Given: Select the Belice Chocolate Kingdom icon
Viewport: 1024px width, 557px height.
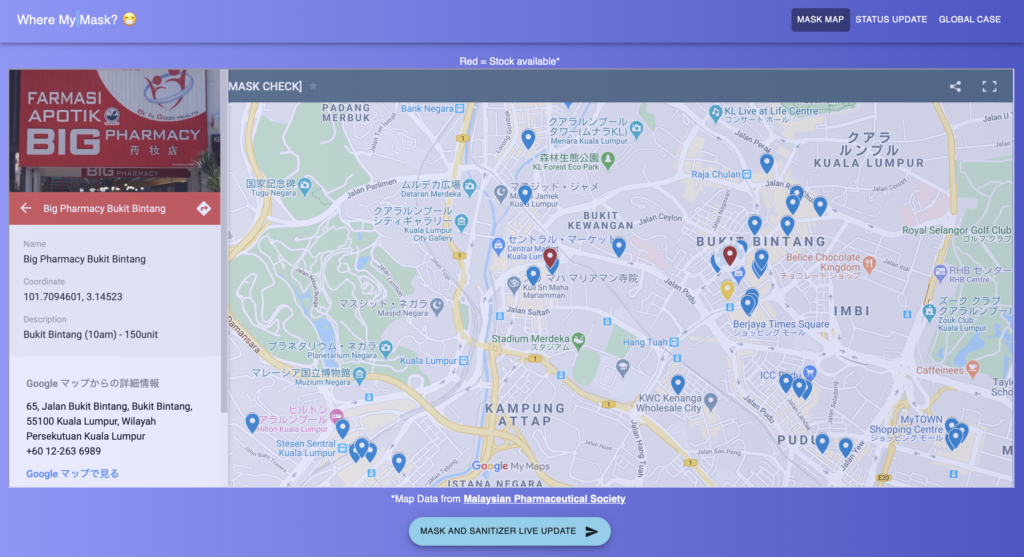Looking at the screenshot, I should tap(869, 264).
